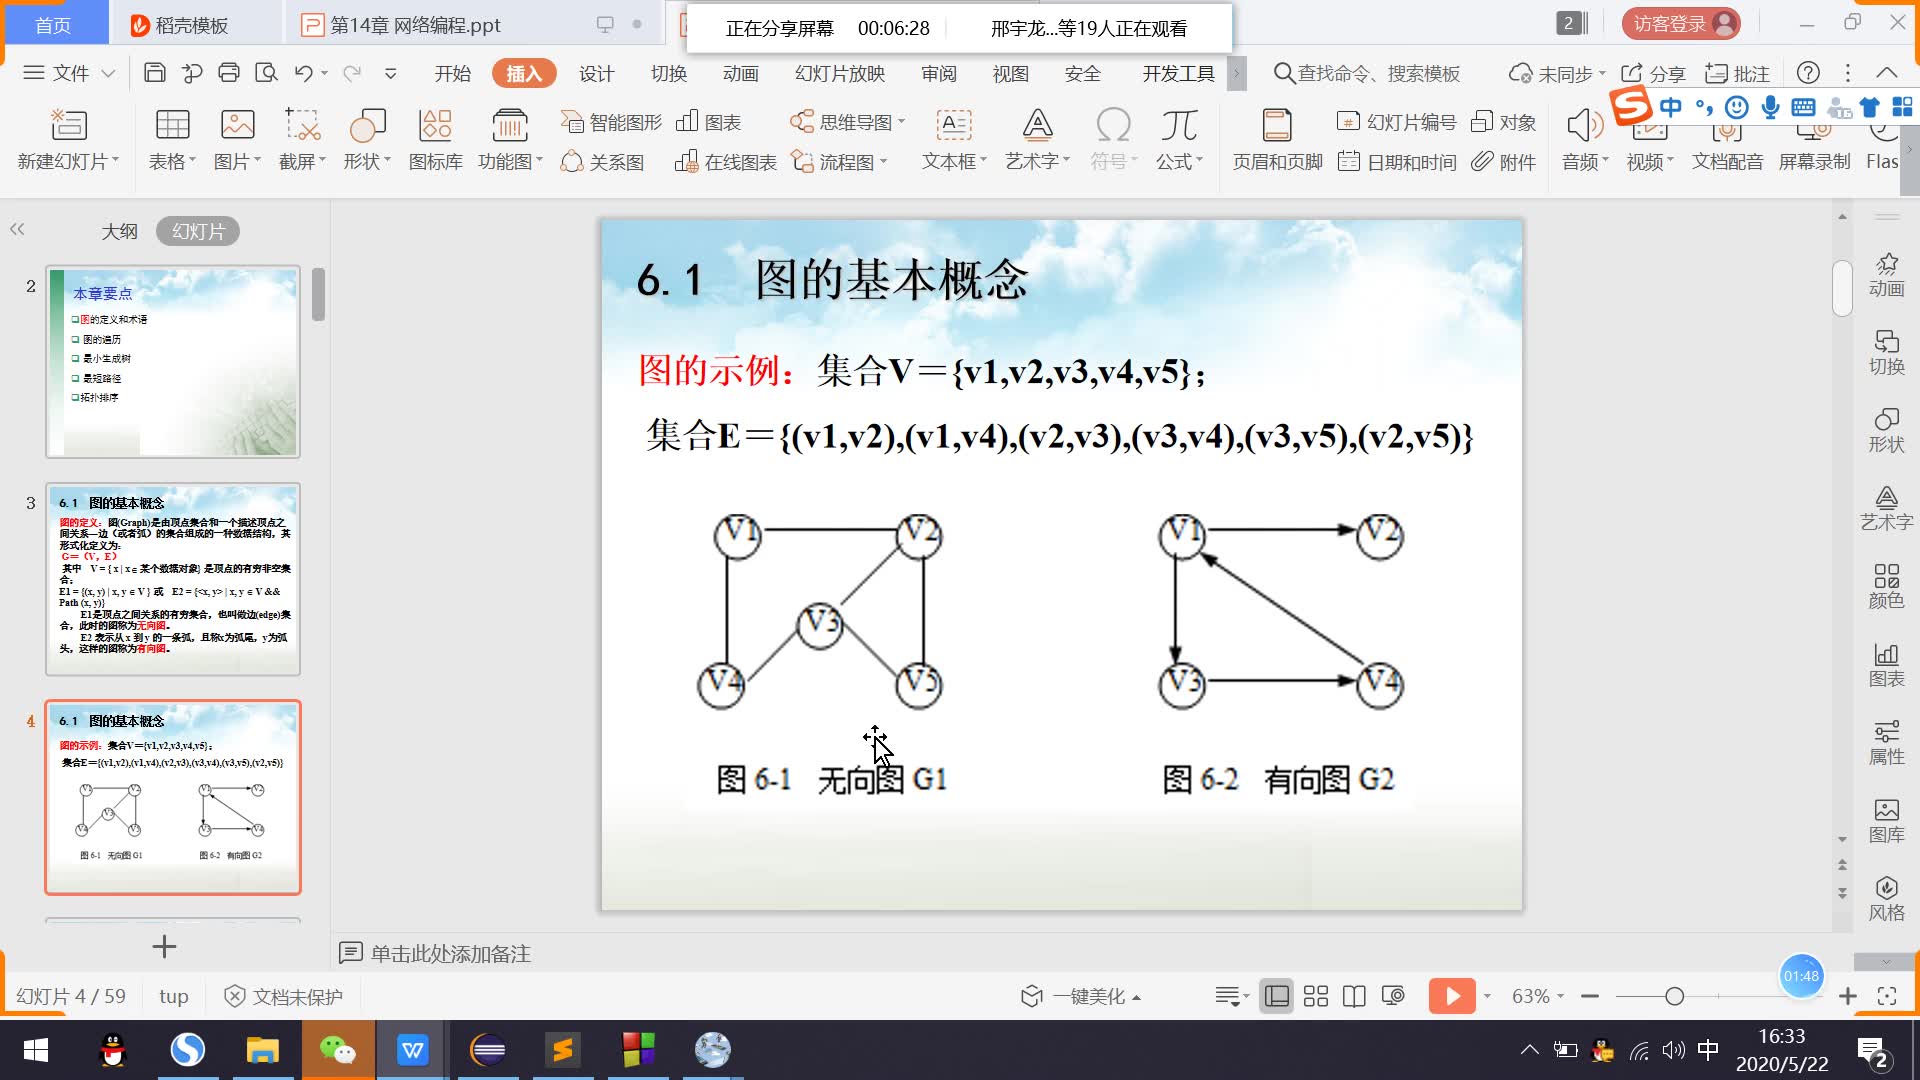Insert a 图表 chart

click(708, 122)
